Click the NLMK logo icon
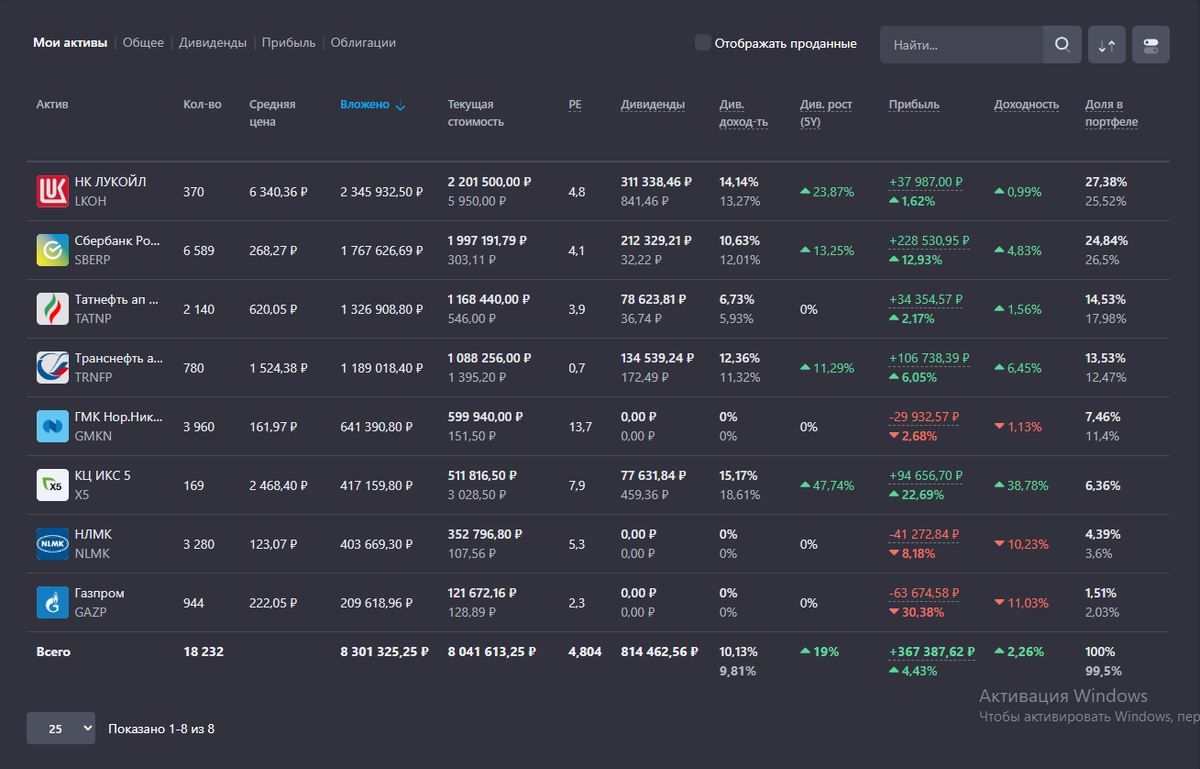This screenshot has height=769, width=1200. 51,544
